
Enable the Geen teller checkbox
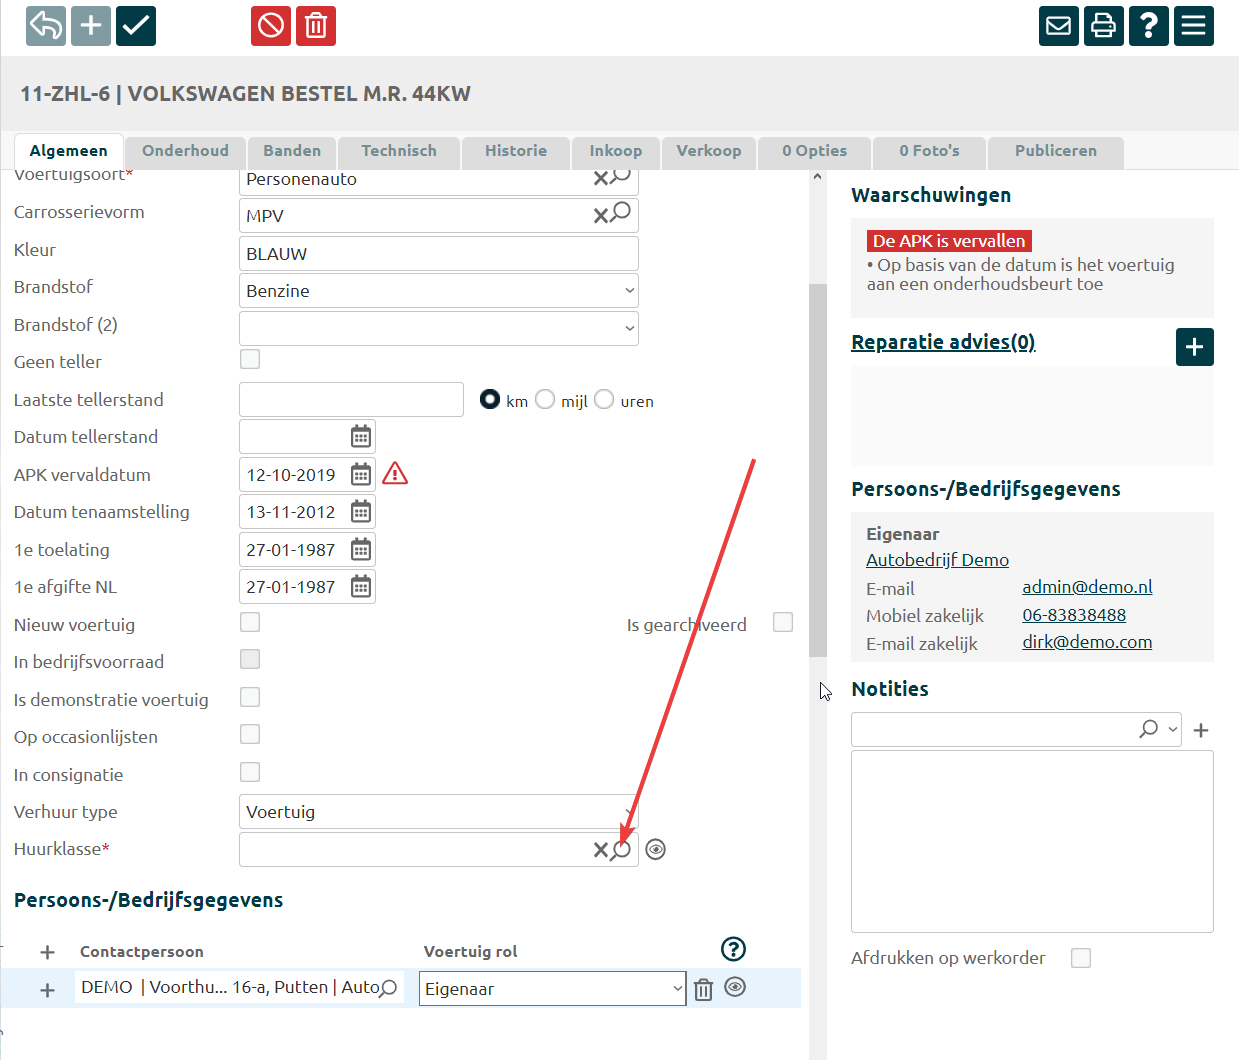[250, 359]
